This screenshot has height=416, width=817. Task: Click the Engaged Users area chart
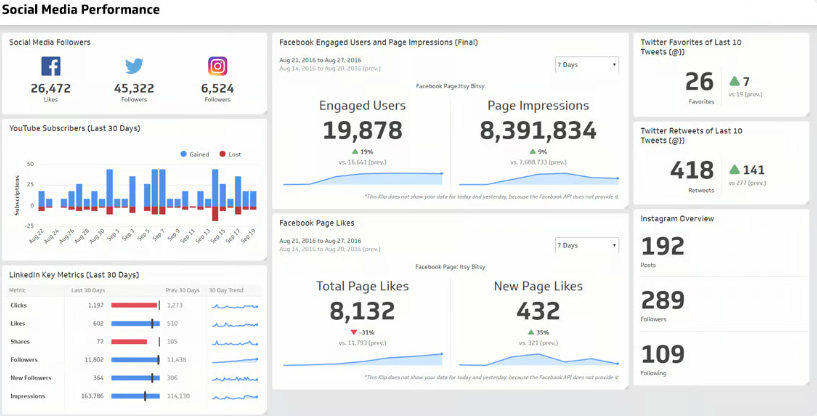[x=363, y=179]
